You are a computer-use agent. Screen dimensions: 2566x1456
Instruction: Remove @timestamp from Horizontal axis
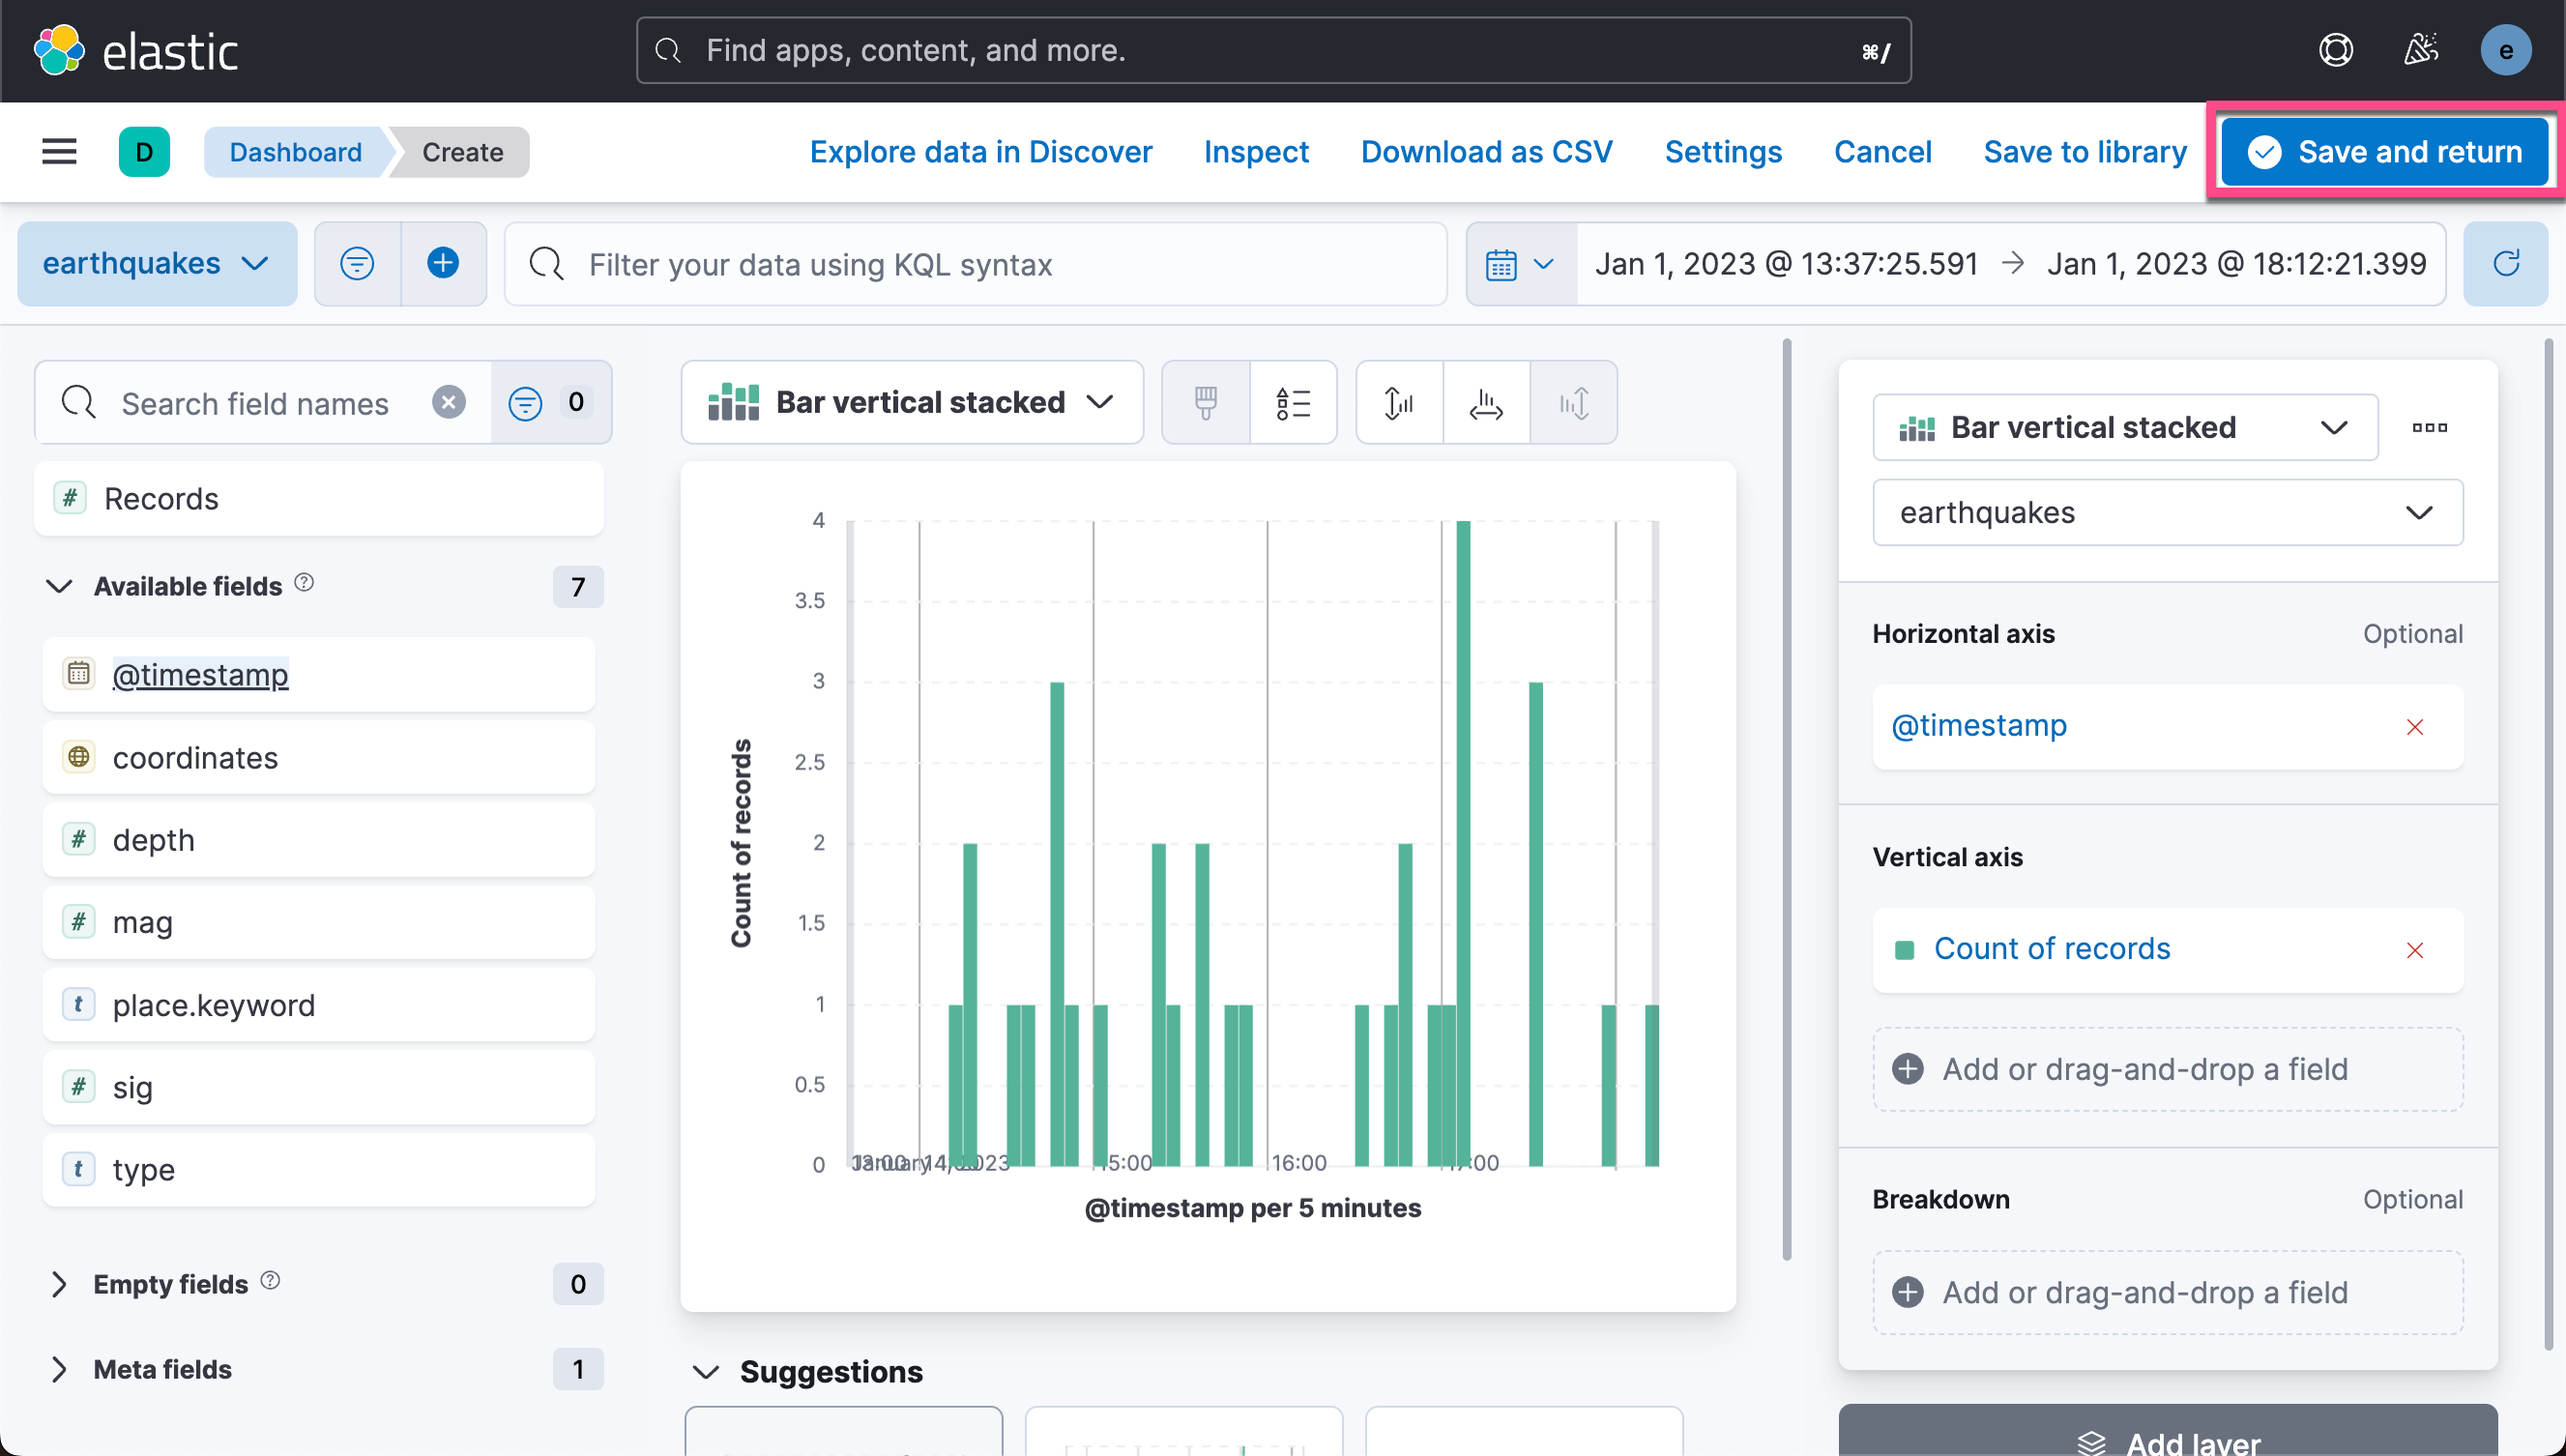click(x=2414, y=727)
